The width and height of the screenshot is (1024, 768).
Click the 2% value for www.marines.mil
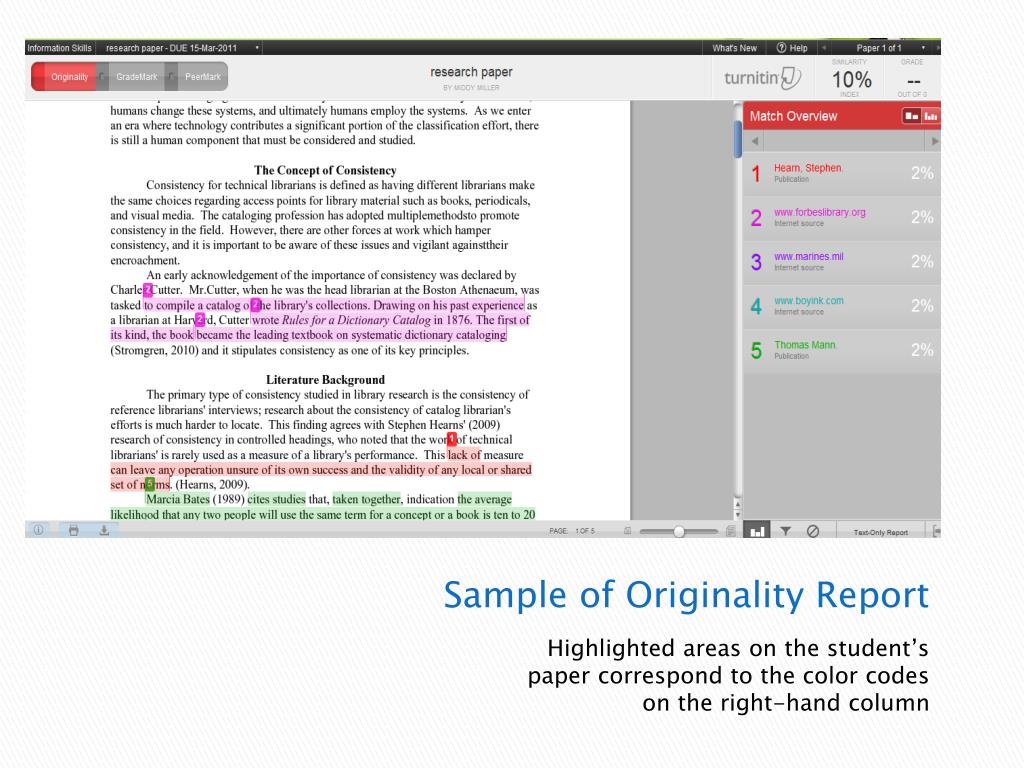click(x=922, y=262)
